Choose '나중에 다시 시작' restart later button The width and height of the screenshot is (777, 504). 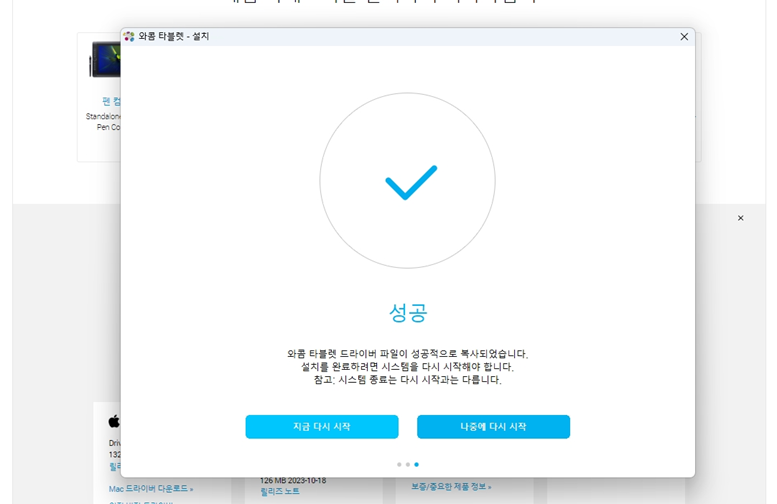coord(493,427)
